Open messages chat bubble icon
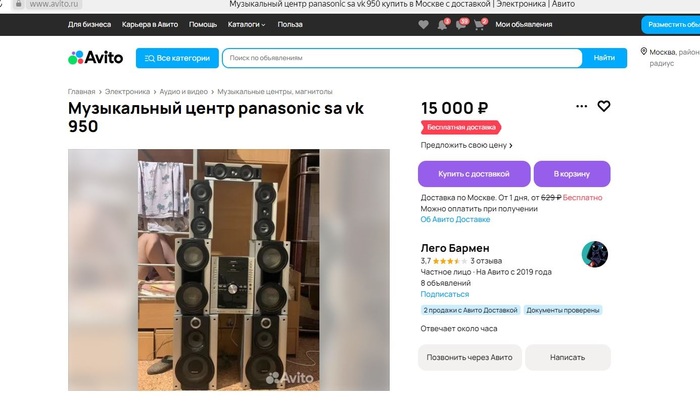Image resolution: width=700 pixels, height=405 pixels. coord(461,25)
